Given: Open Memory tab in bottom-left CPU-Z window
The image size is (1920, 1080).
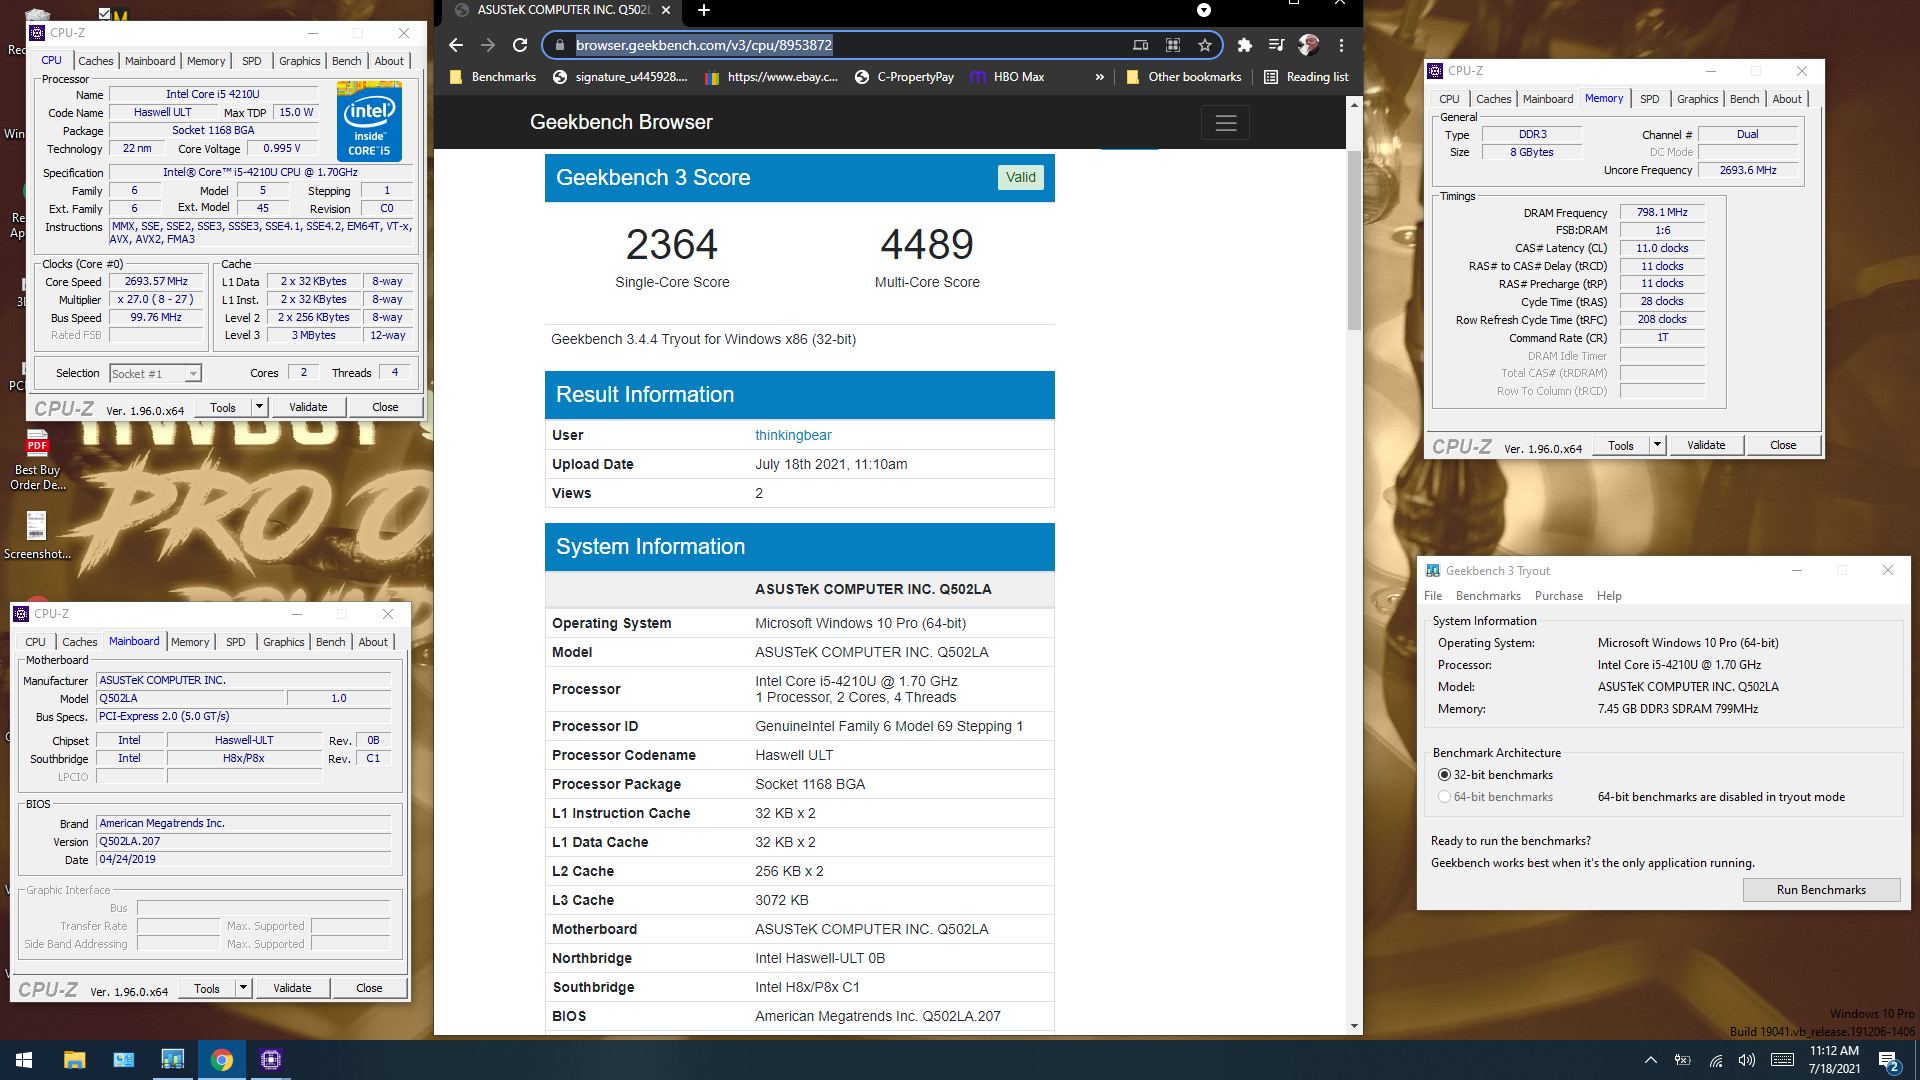Looking at the screenshot, I should (x=190, y=642).
